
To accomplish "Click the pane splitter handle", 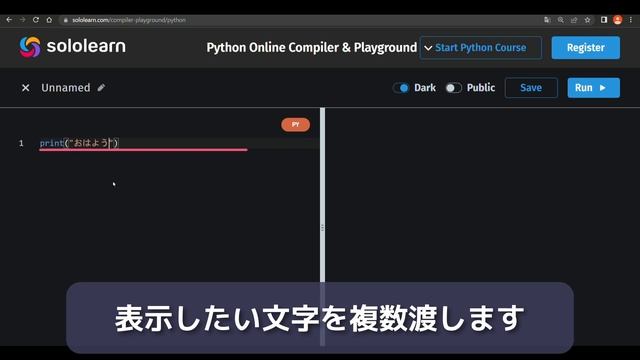I will (322, 227).
